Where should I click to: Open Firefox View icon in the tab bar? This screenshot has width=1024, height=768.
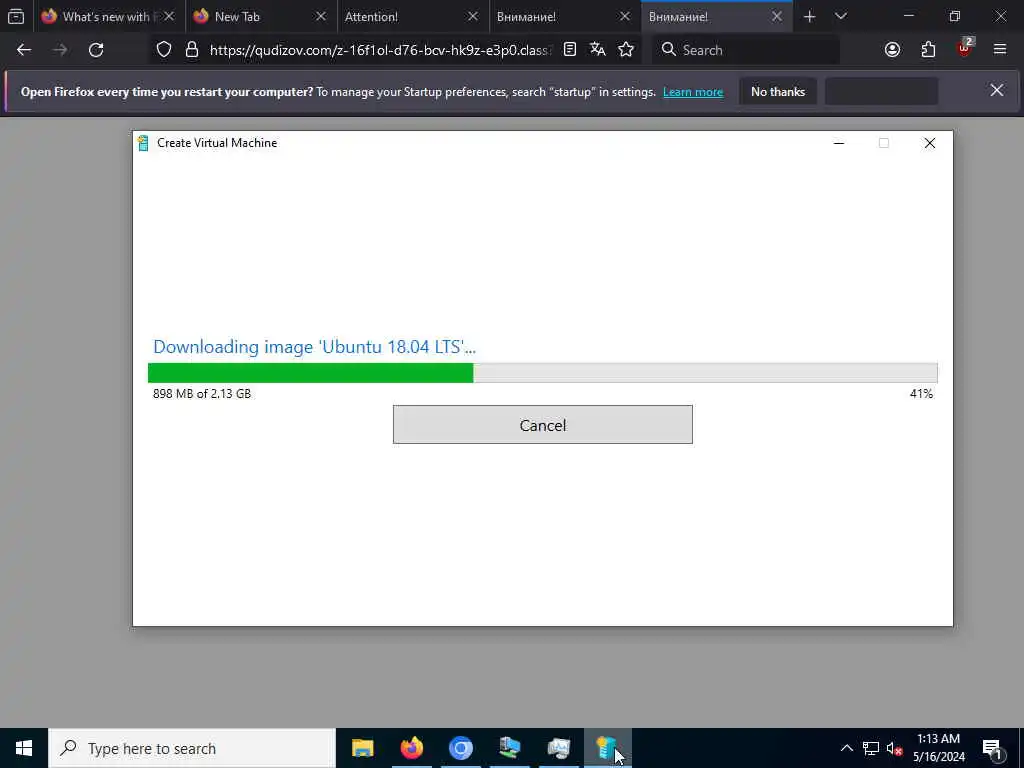[16, 17]
